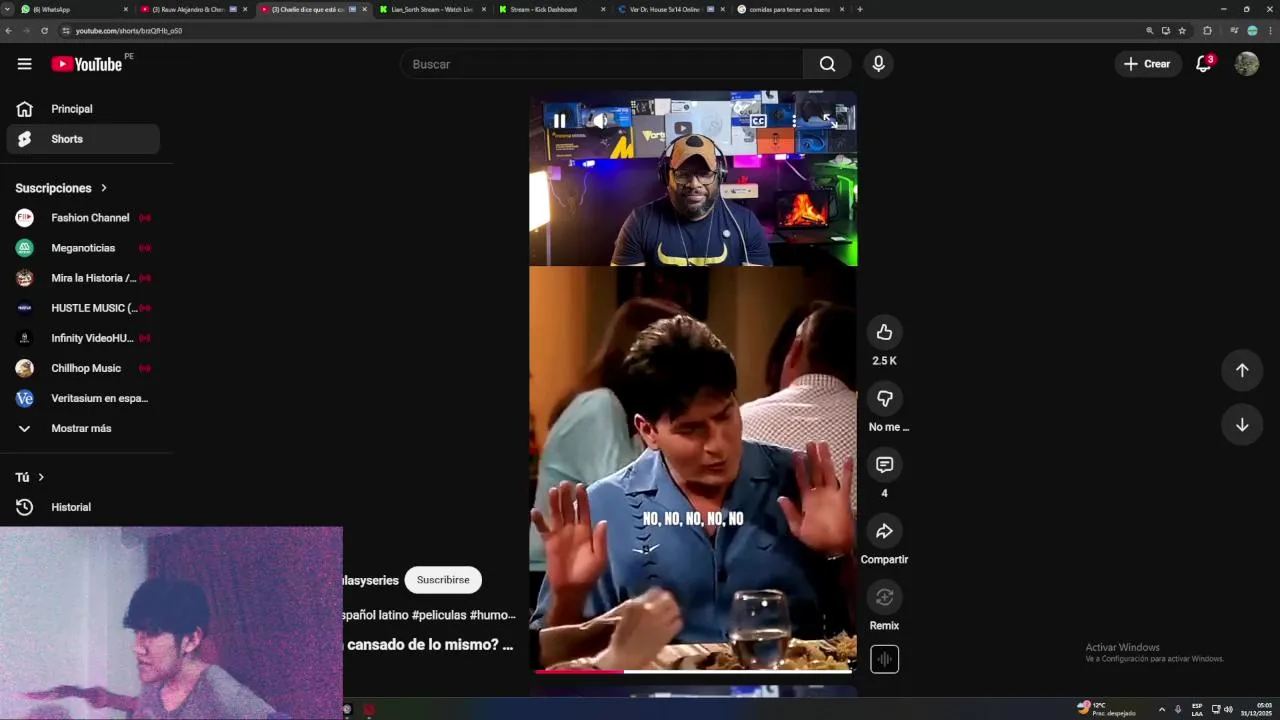Switch to the Ver Dr. House tab
The height and width of the screenshot is (720, 1280).
coord(670,9)
